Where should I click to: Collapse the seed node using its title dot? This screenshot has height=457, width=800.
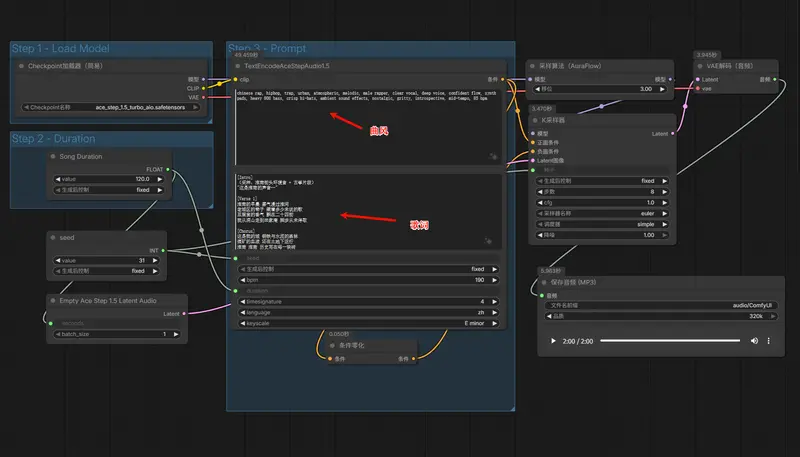coord(53,238)
